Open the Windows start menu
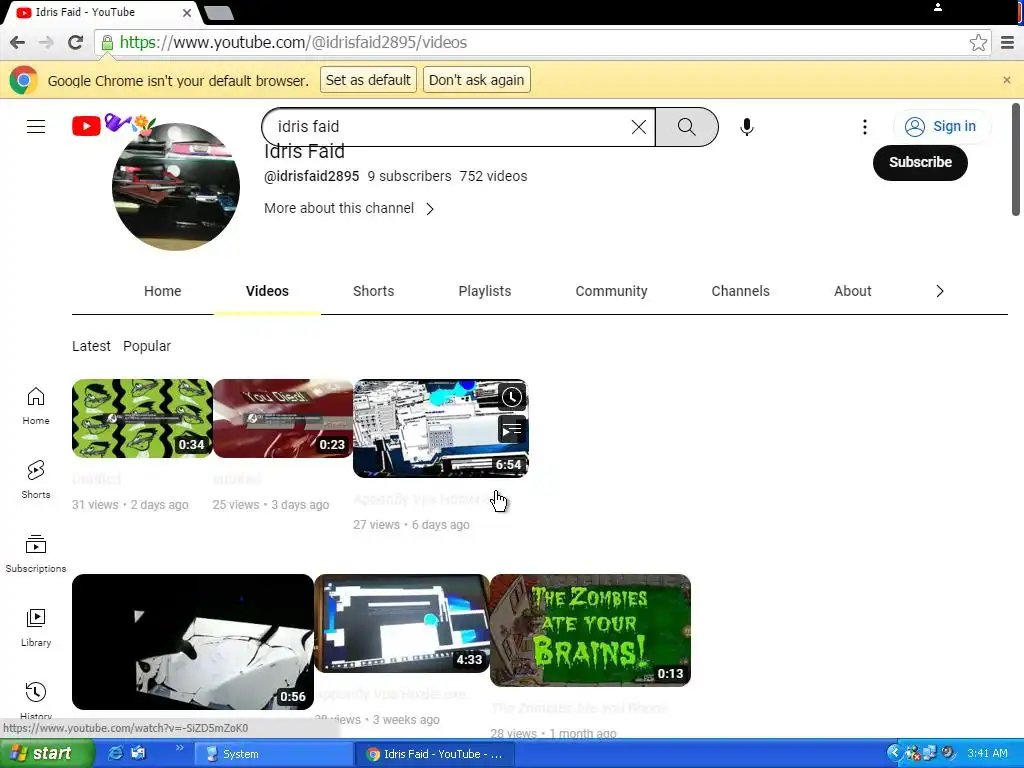This screenshot has height=768, width=1024. [x=46, y=754]
